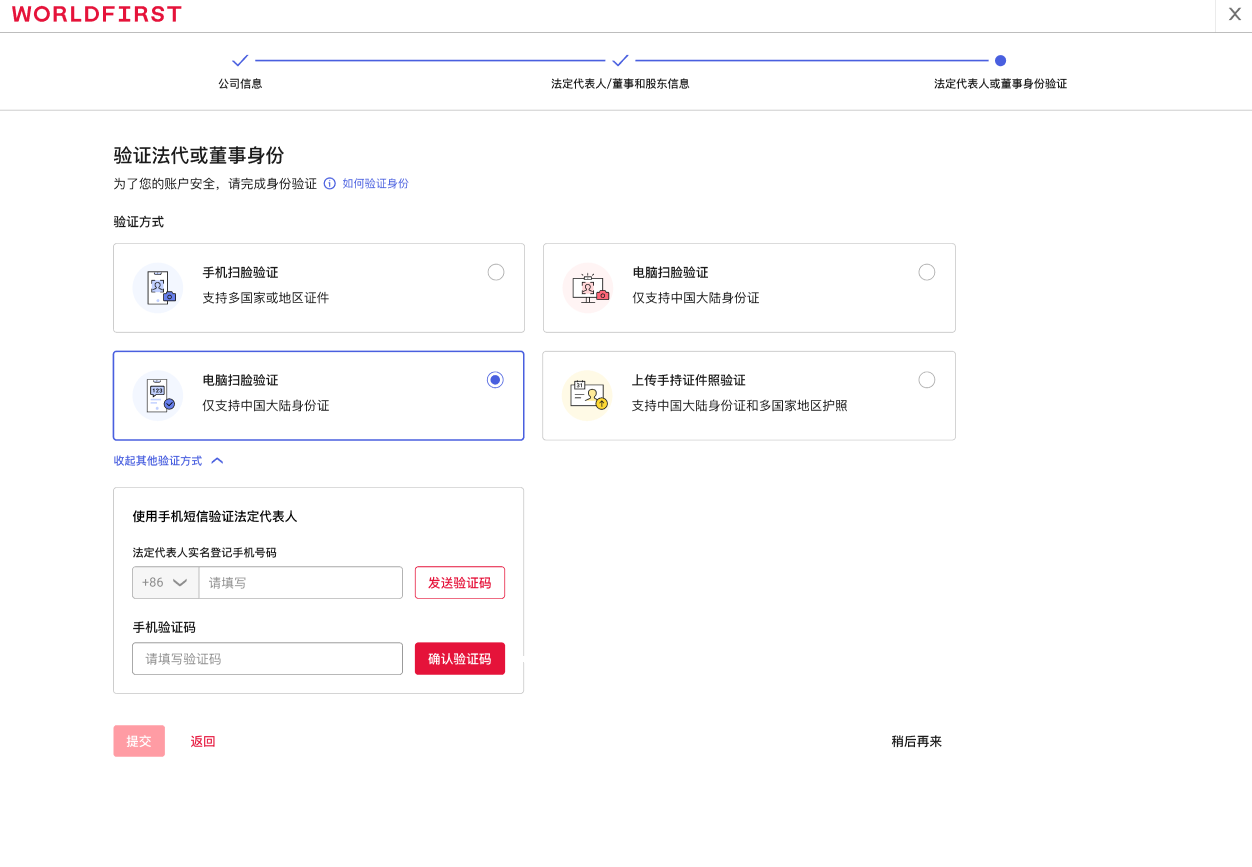Screen dimensions: 1252x867
Task: Go back to the 公司信息 step
Action: [x=239, y=84]
